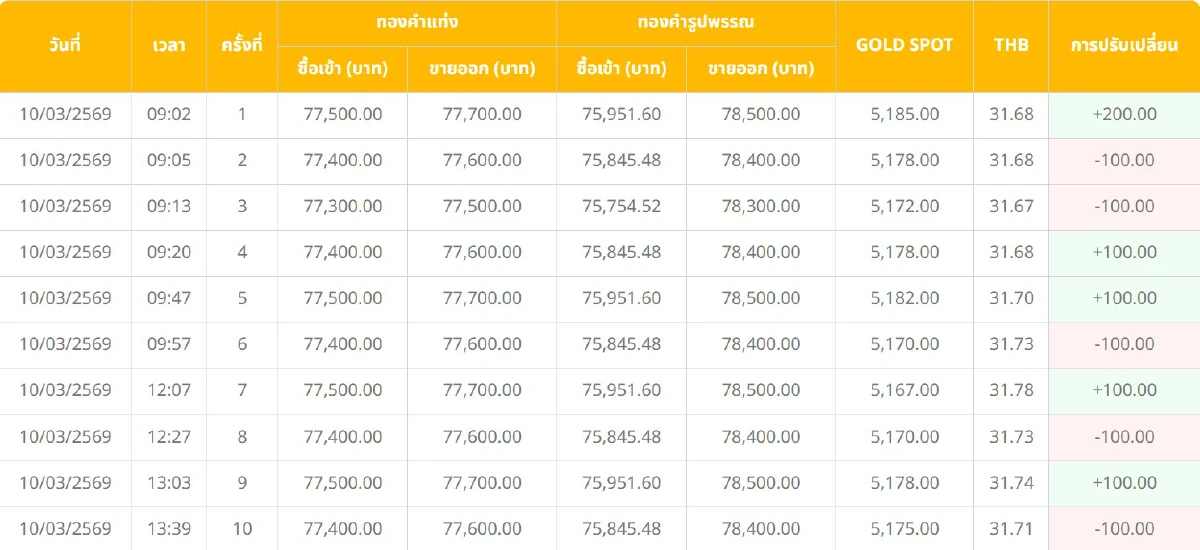Select the ทองคำแท่ง group header
Viewport: 1200px width, 550px height.
[417, 22]
